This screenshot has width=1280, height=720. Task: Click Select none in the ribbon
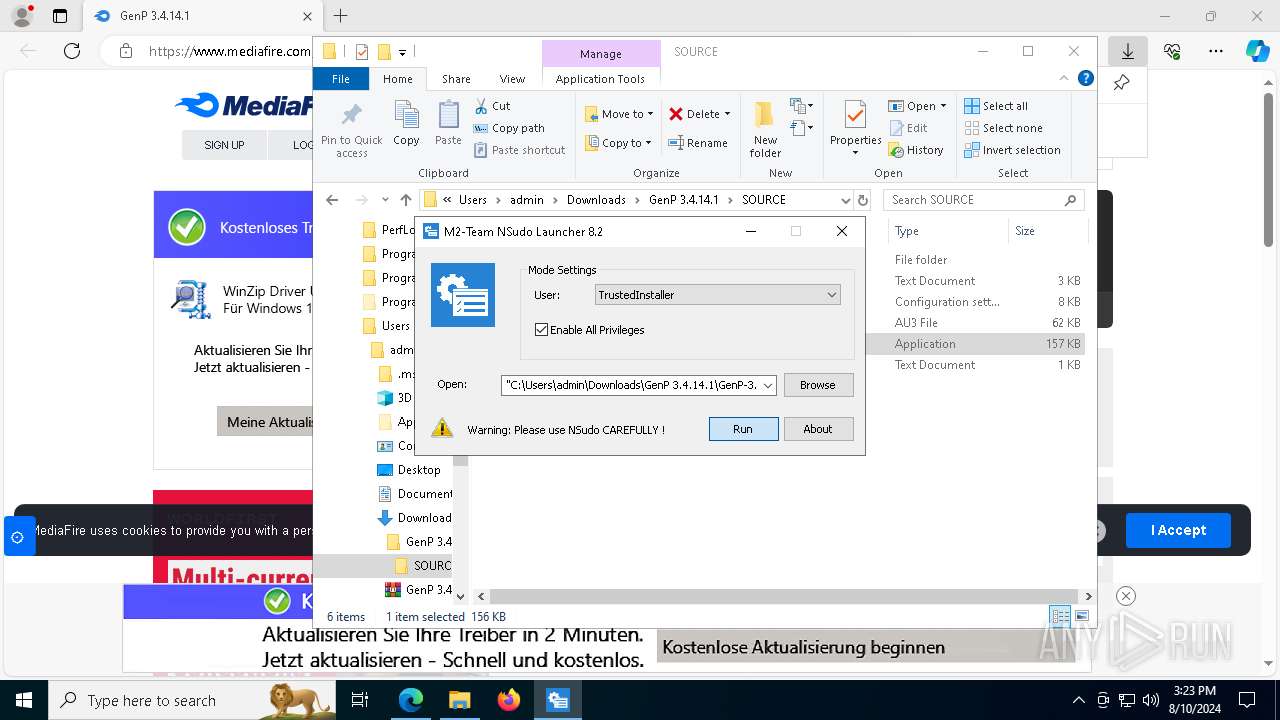pos(1003,128)
